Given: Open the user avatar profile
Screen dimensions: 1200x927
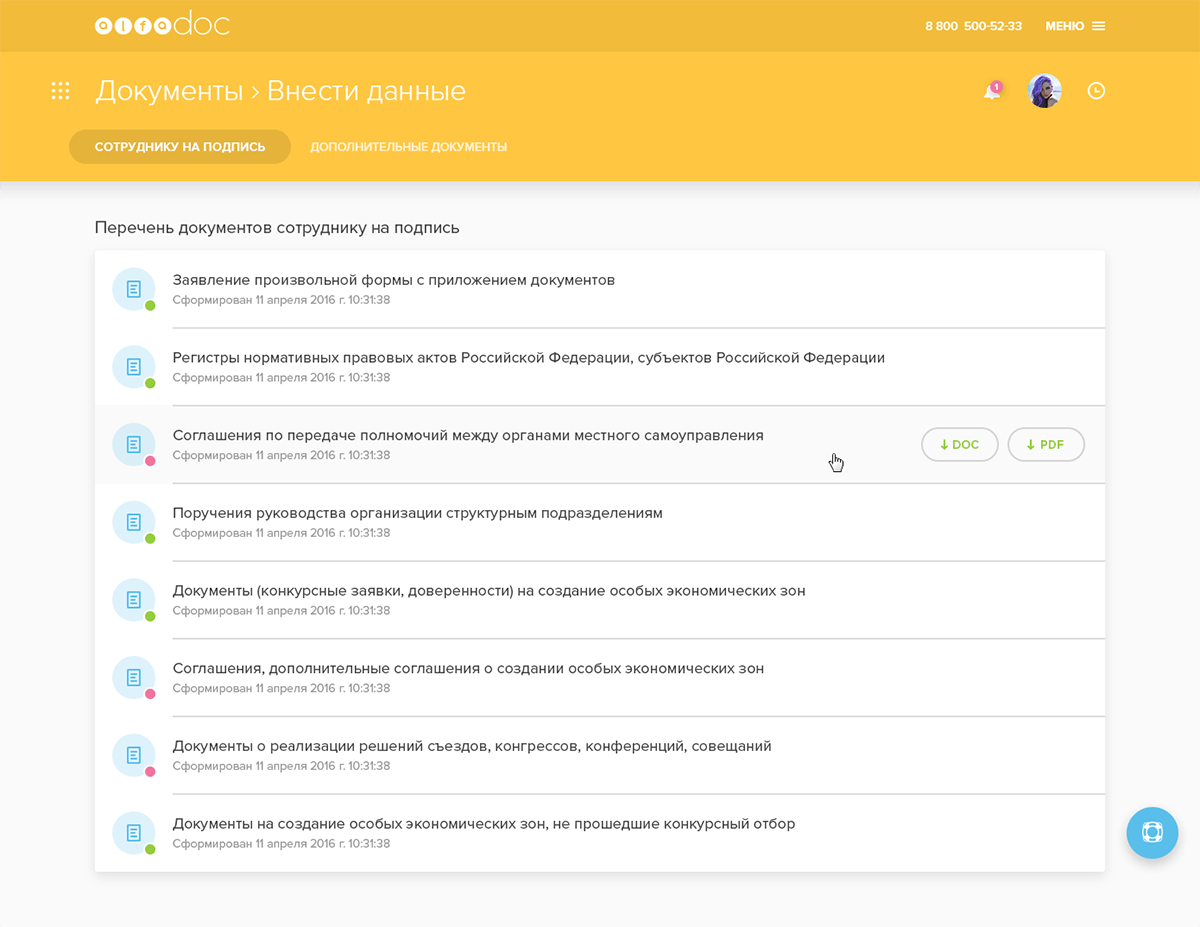Looking at the screenshot, I should 1044,91.
